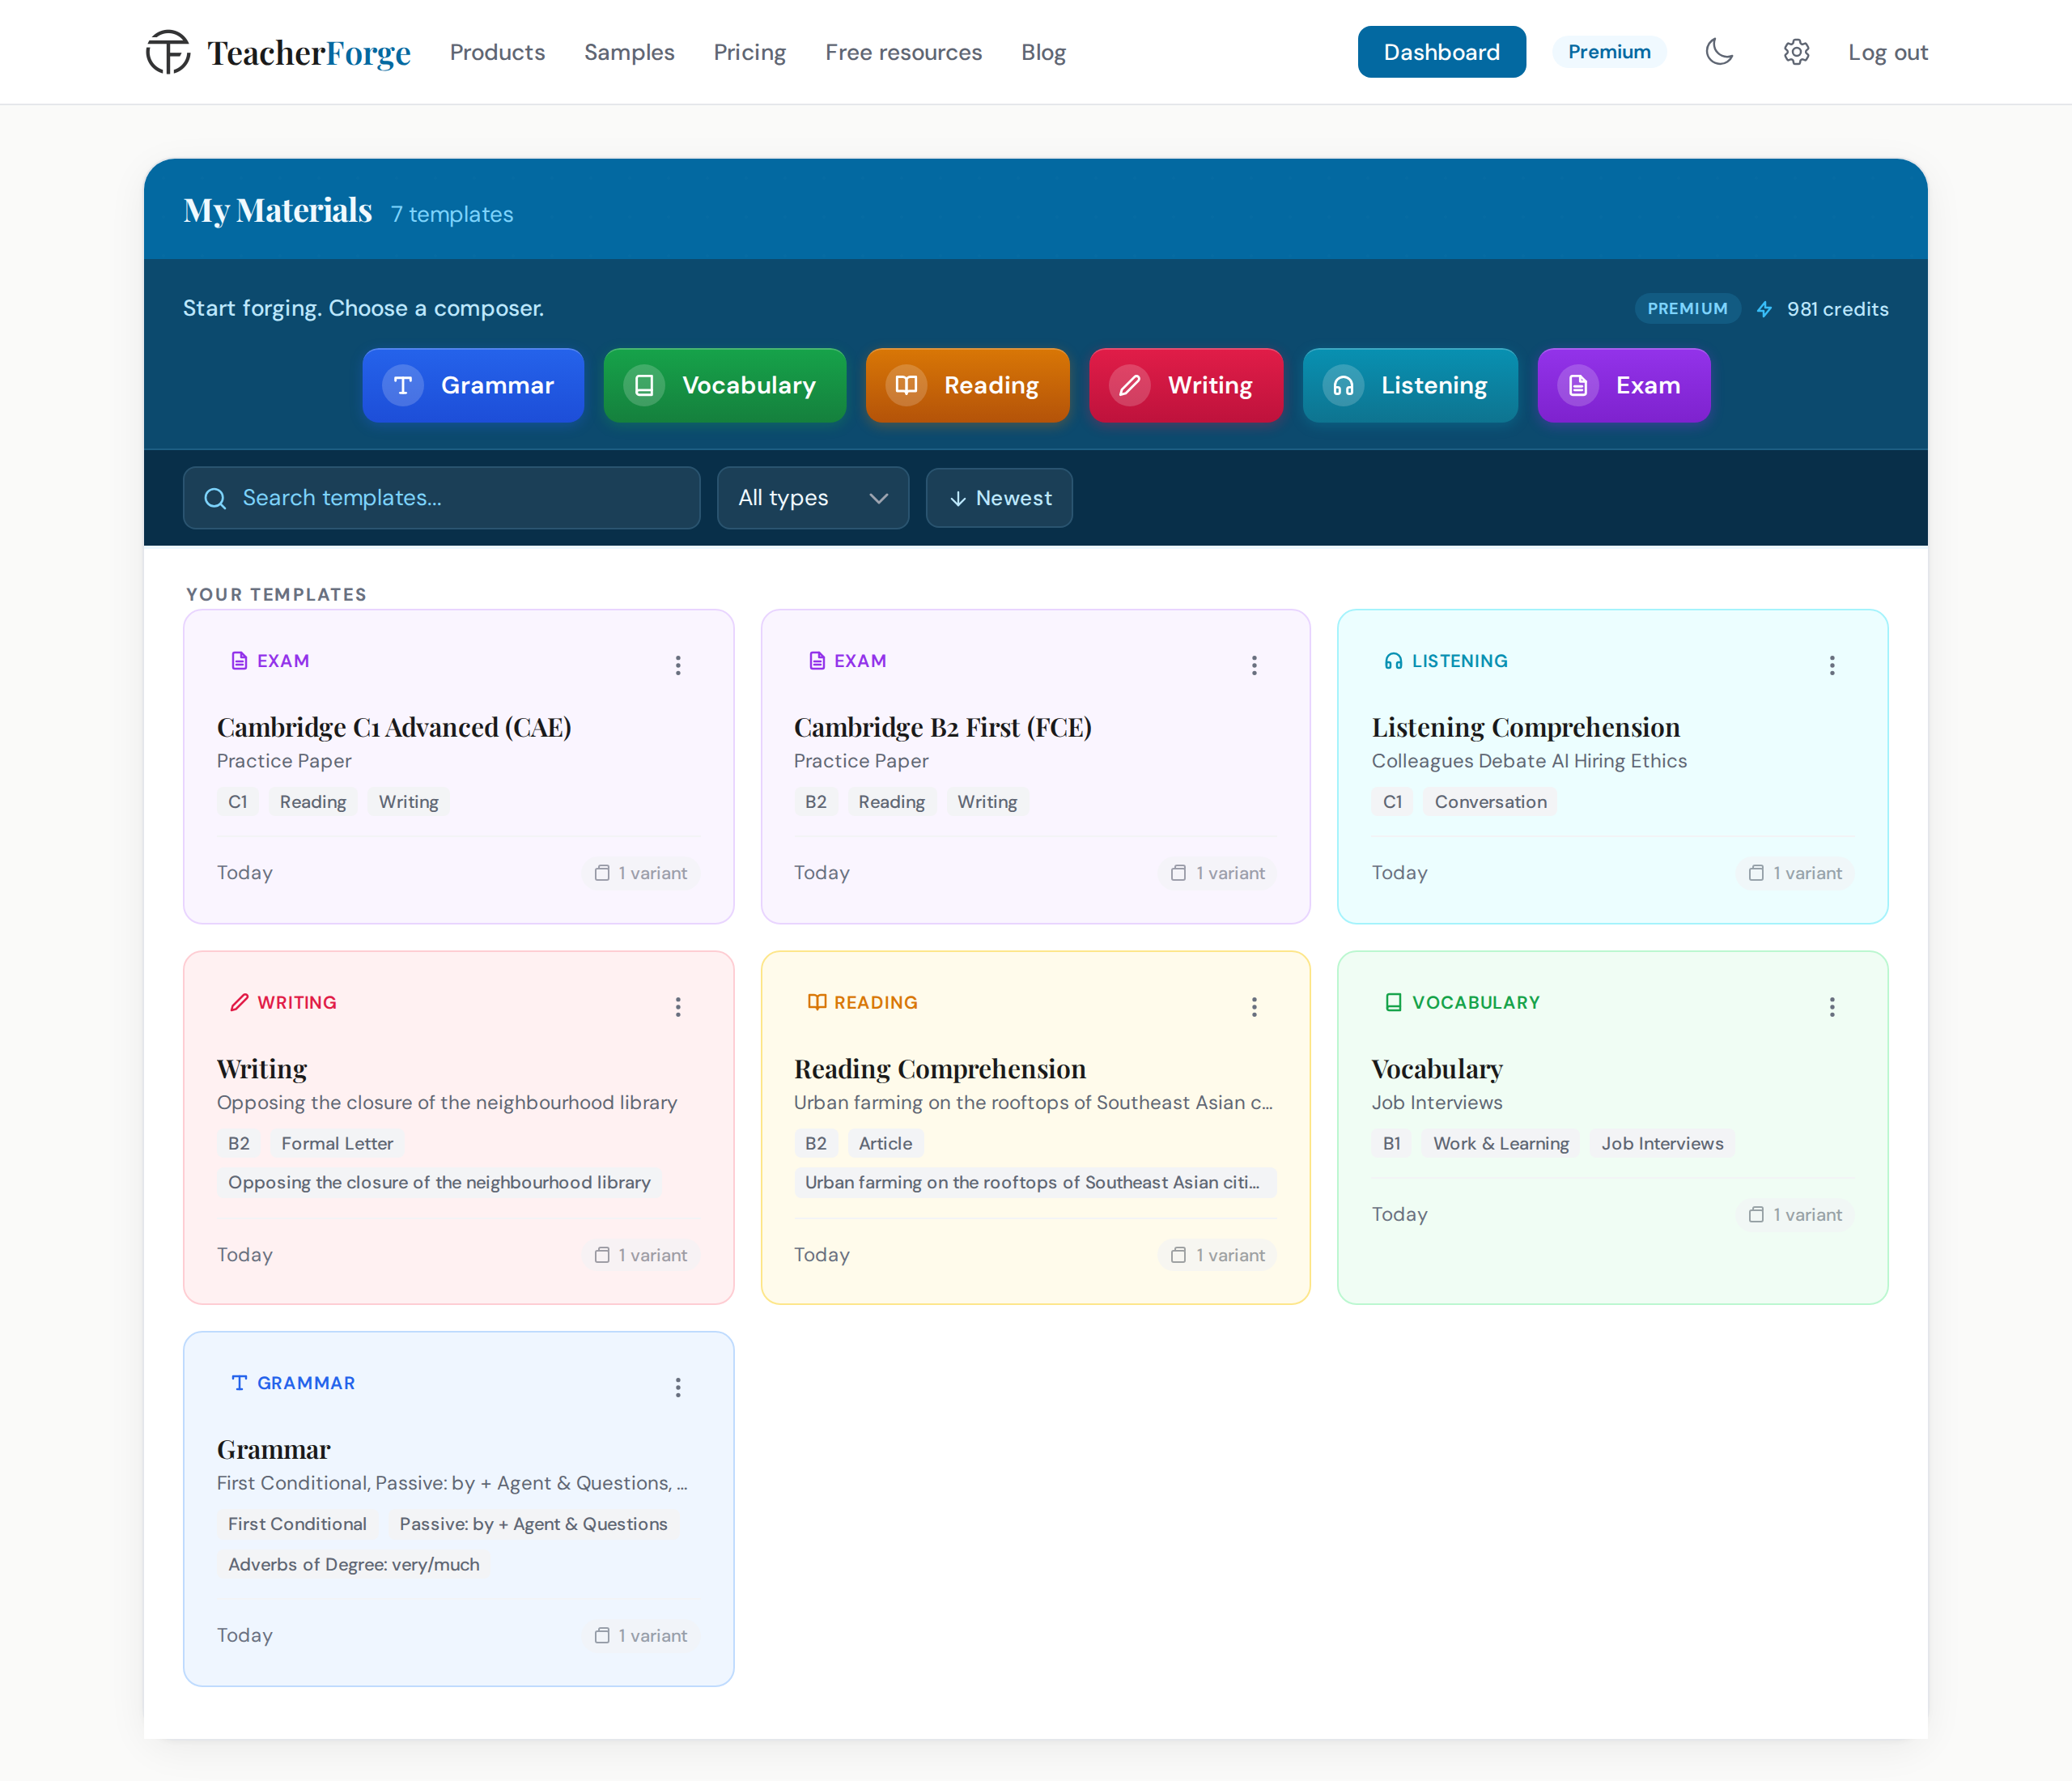This screenshot has height=1781, width=2072.
Task: Open Cambridge C1 Advanced (CAE) template
Action: [x=394, y=727]
